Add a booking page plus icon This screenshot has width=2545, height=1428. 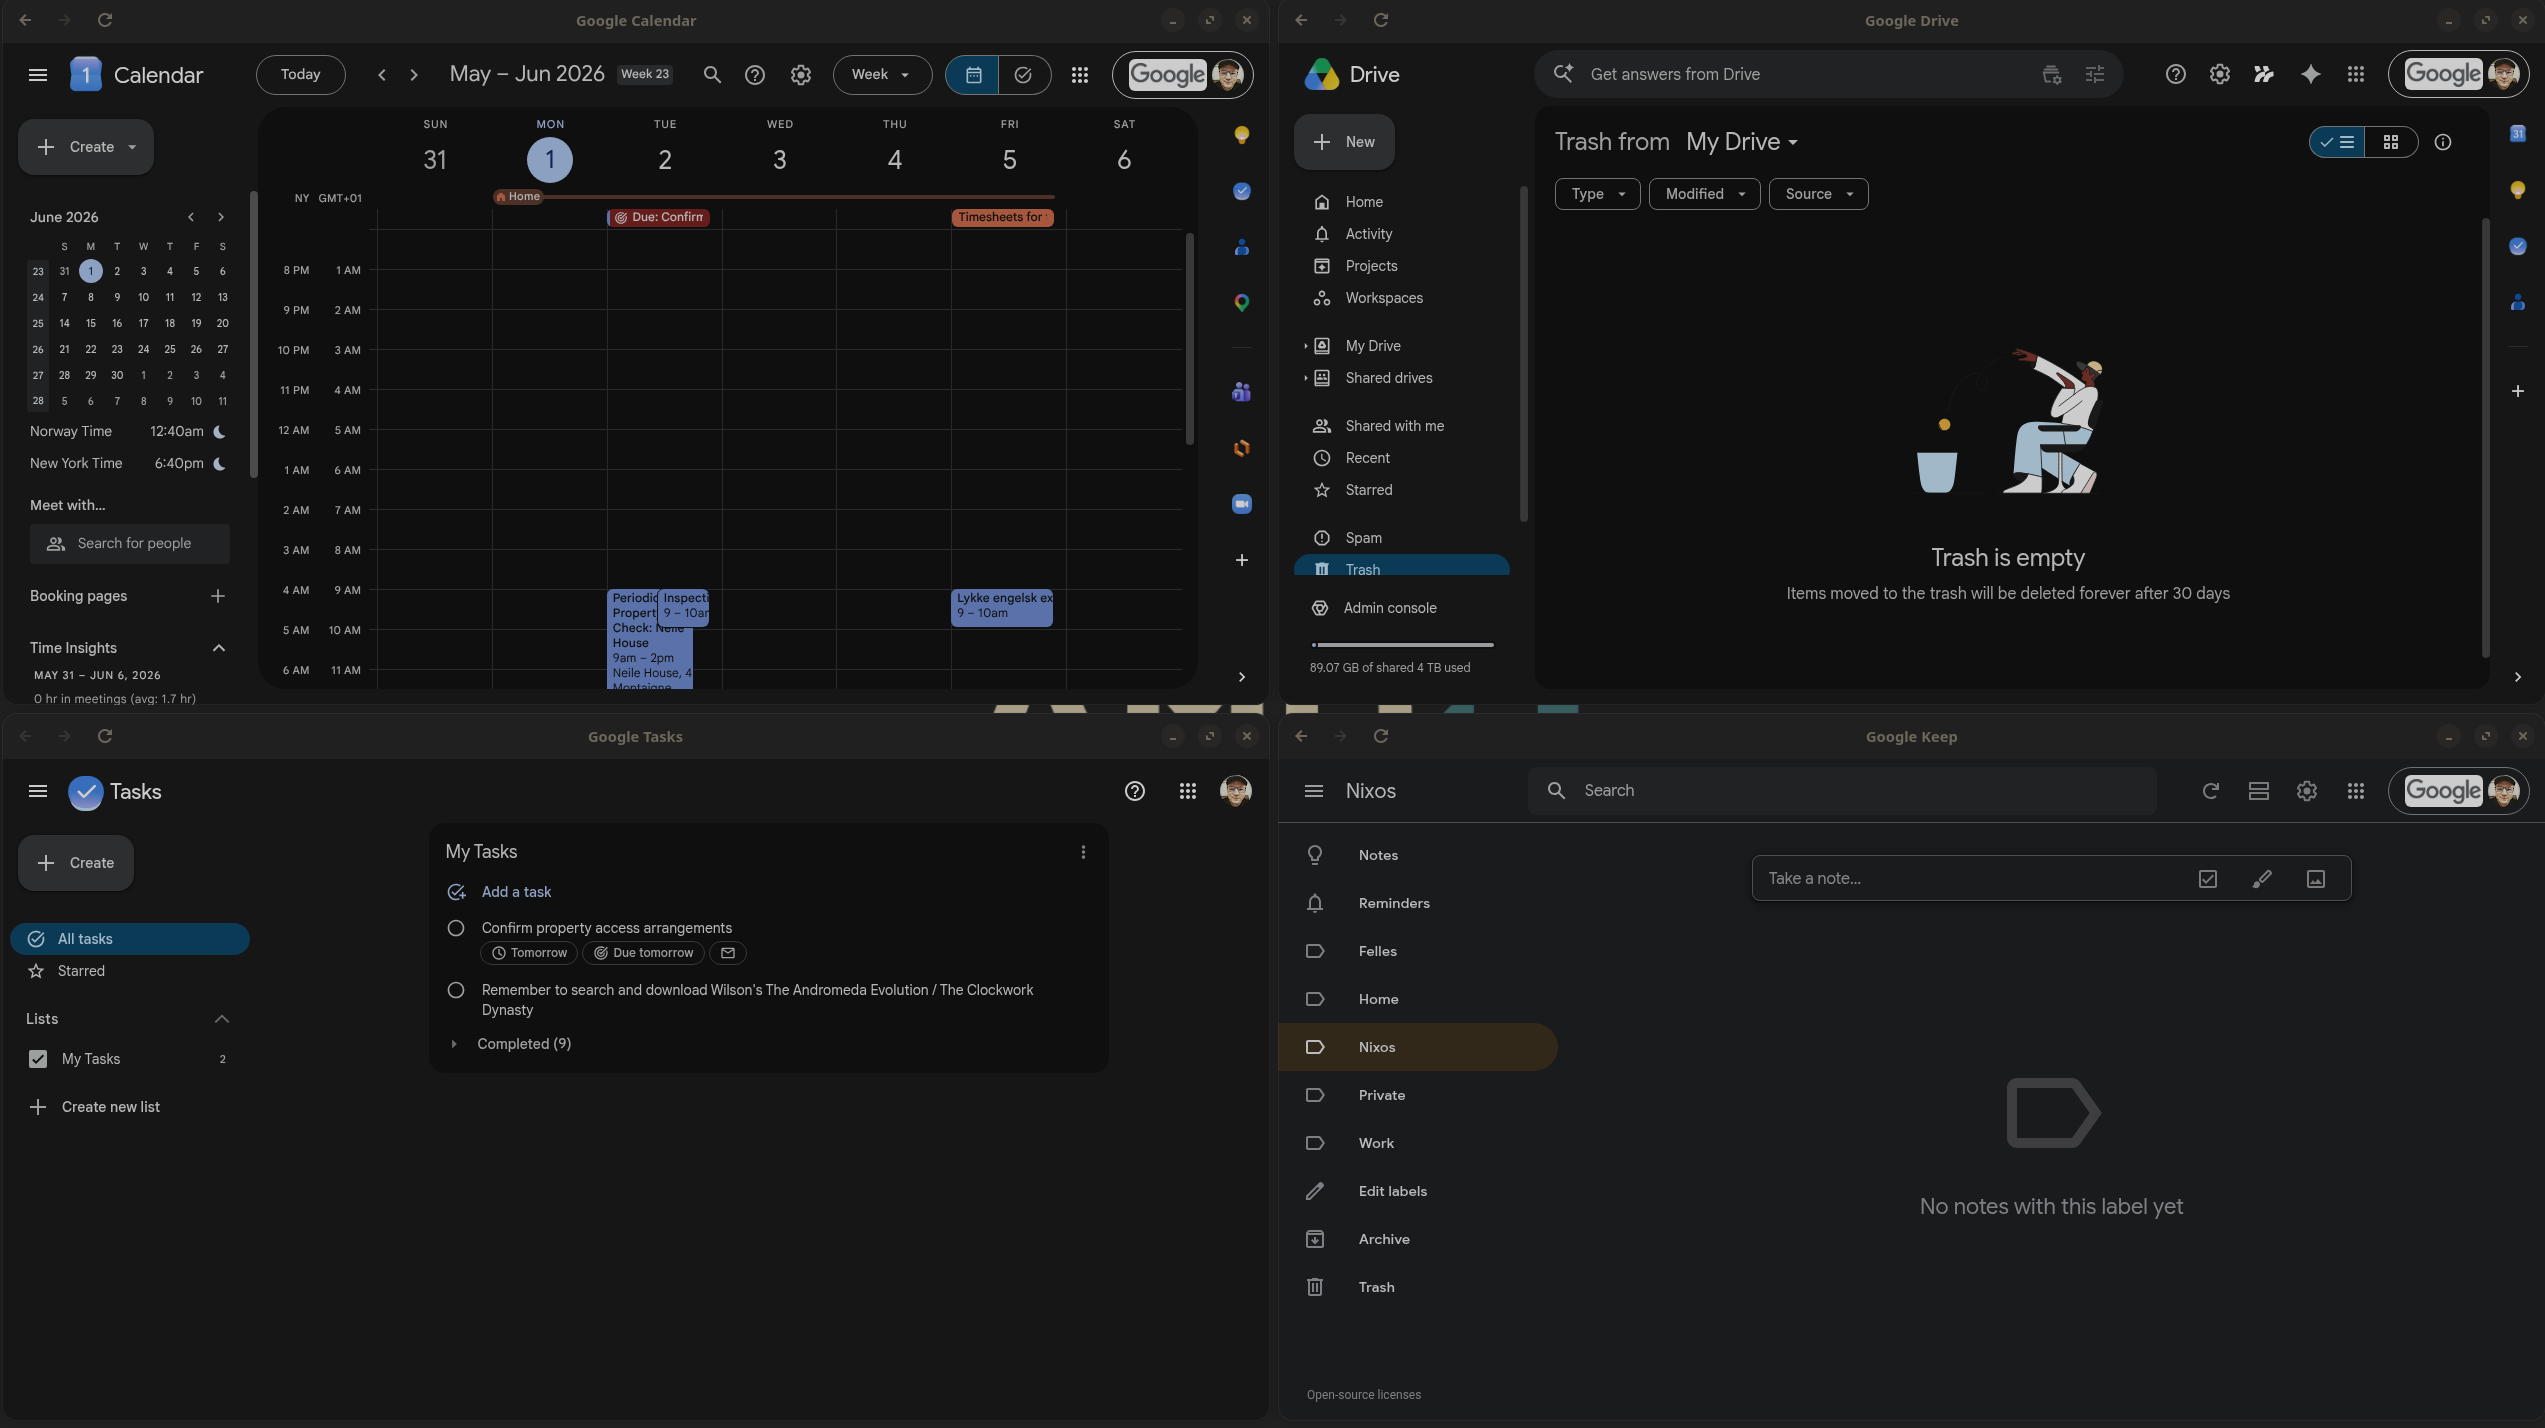(218, 596)
